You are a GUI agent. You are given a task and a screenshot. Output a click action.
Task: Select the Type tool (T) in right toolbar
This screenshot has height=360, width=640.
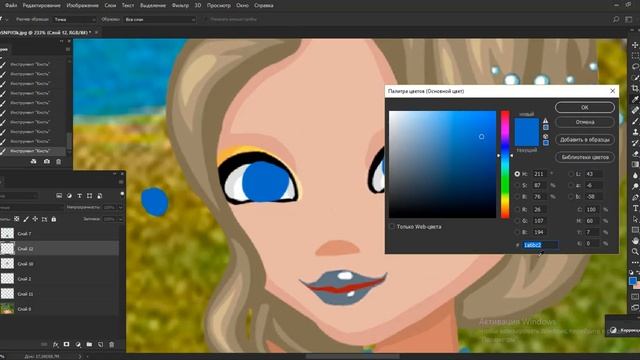click(x=635, y=208)
